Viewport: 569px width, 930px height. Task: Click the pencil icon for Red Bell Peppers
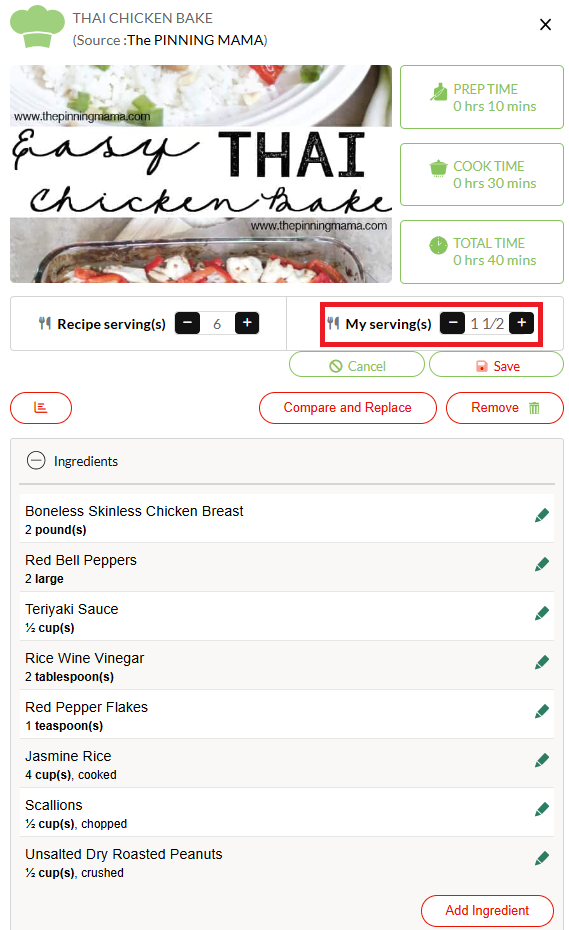click(x=541, y=564)
